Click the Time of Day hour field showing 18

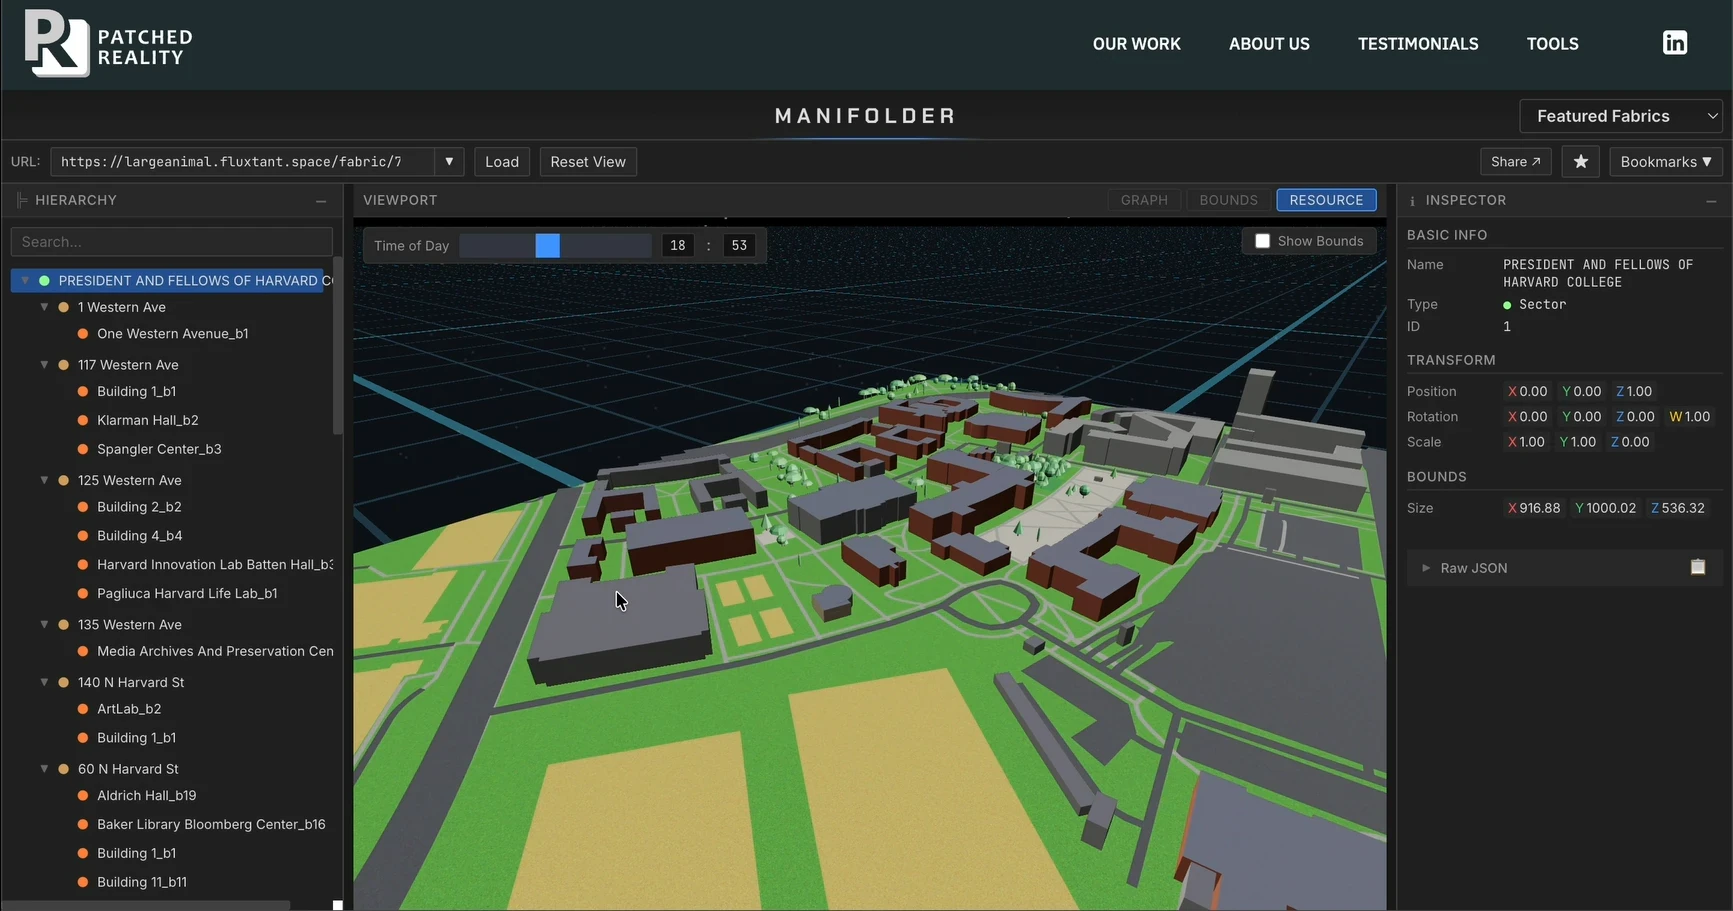click(x=678, y=246)
